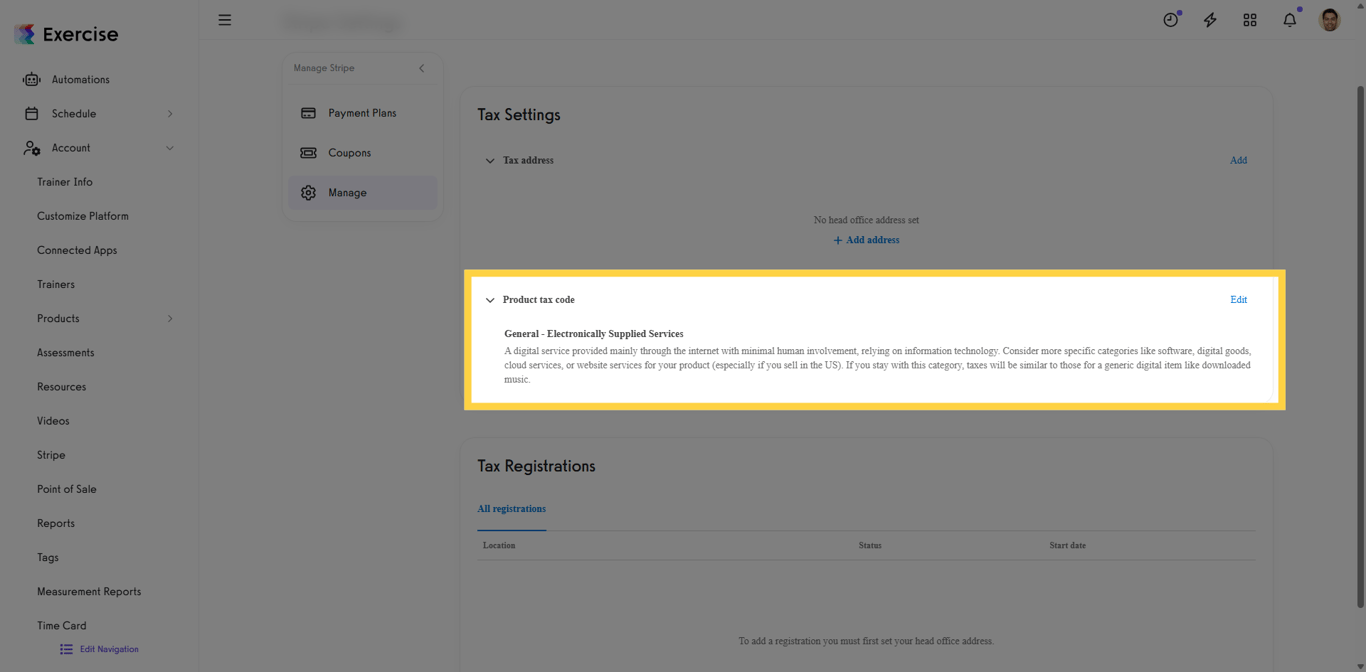Collapse the Tax address section

[x=490, y=160]
